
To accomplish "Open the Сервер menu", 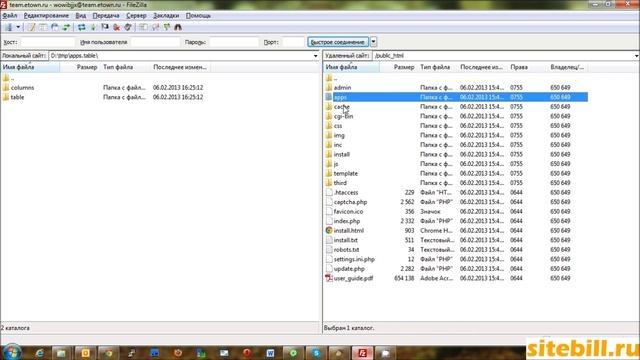I will 136,16.
